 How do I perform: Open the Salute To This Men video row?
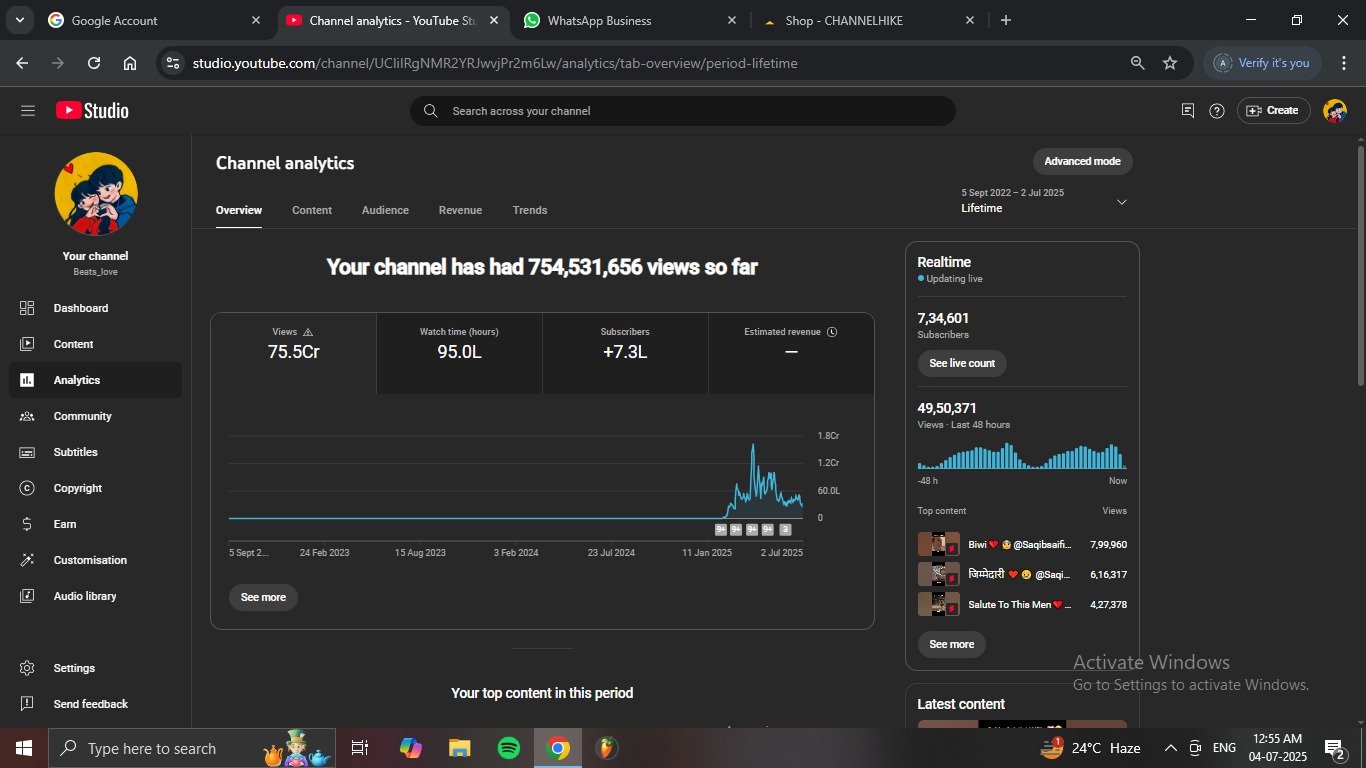(x=1022, y=604)
